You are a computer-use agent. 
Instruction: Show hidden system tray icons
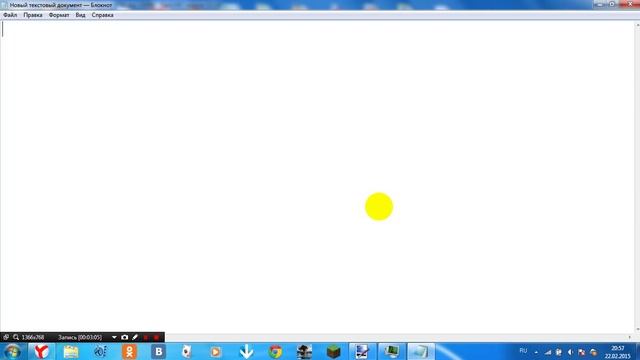tap(536, 352)
